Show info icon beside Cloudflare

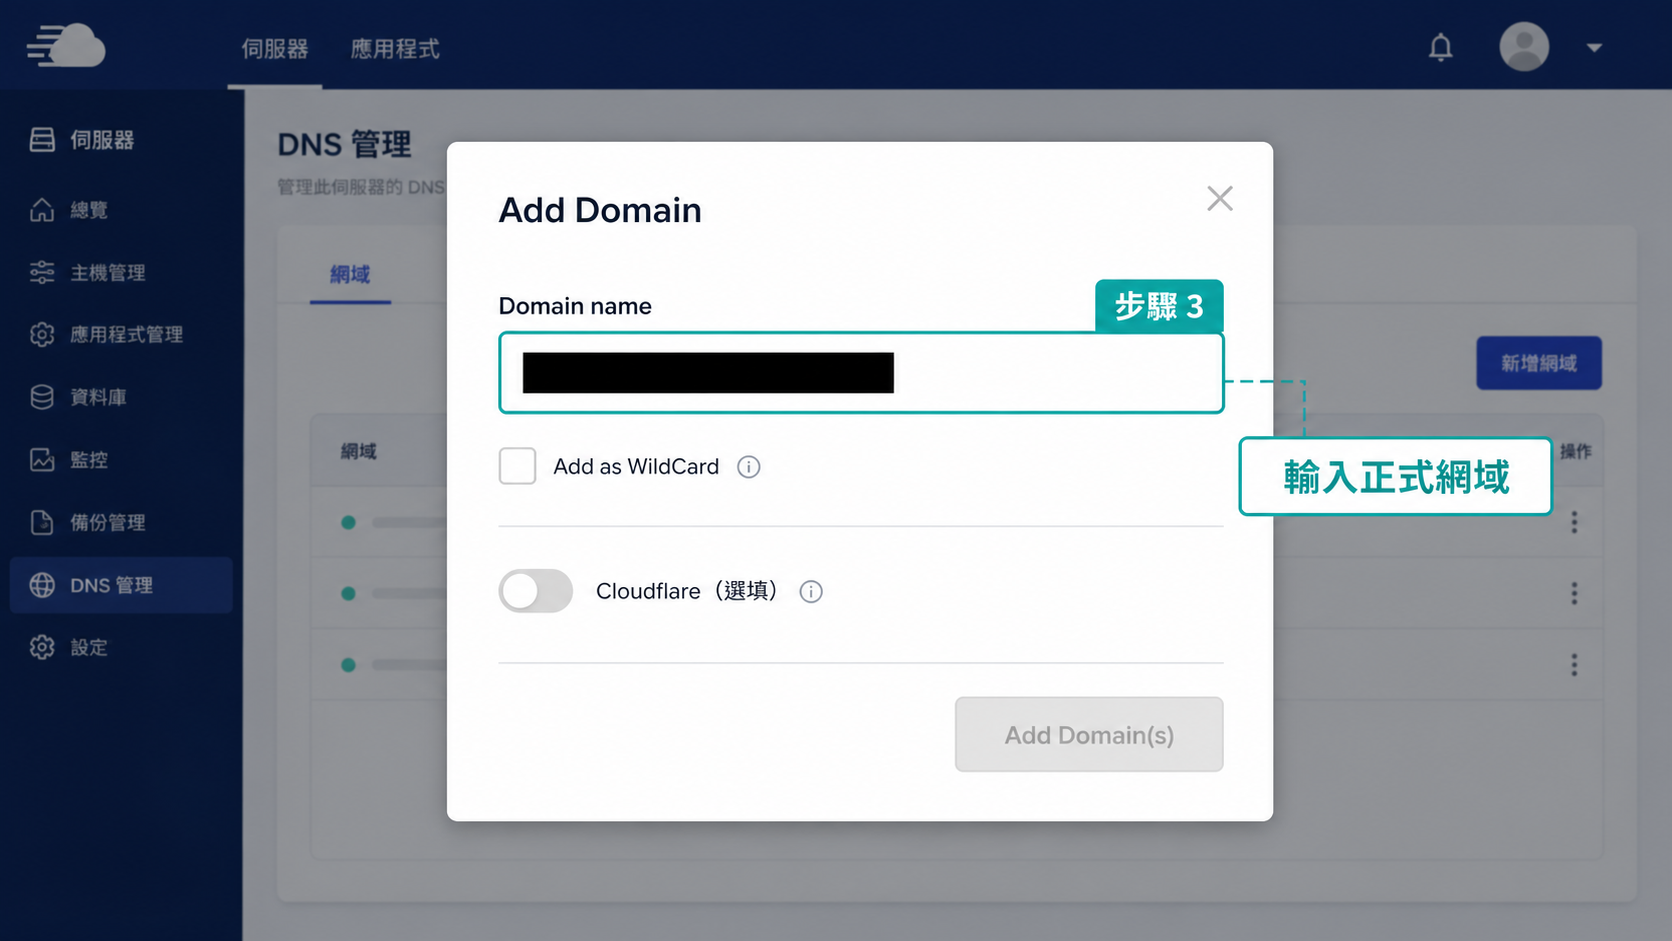(x=811, y=592)
